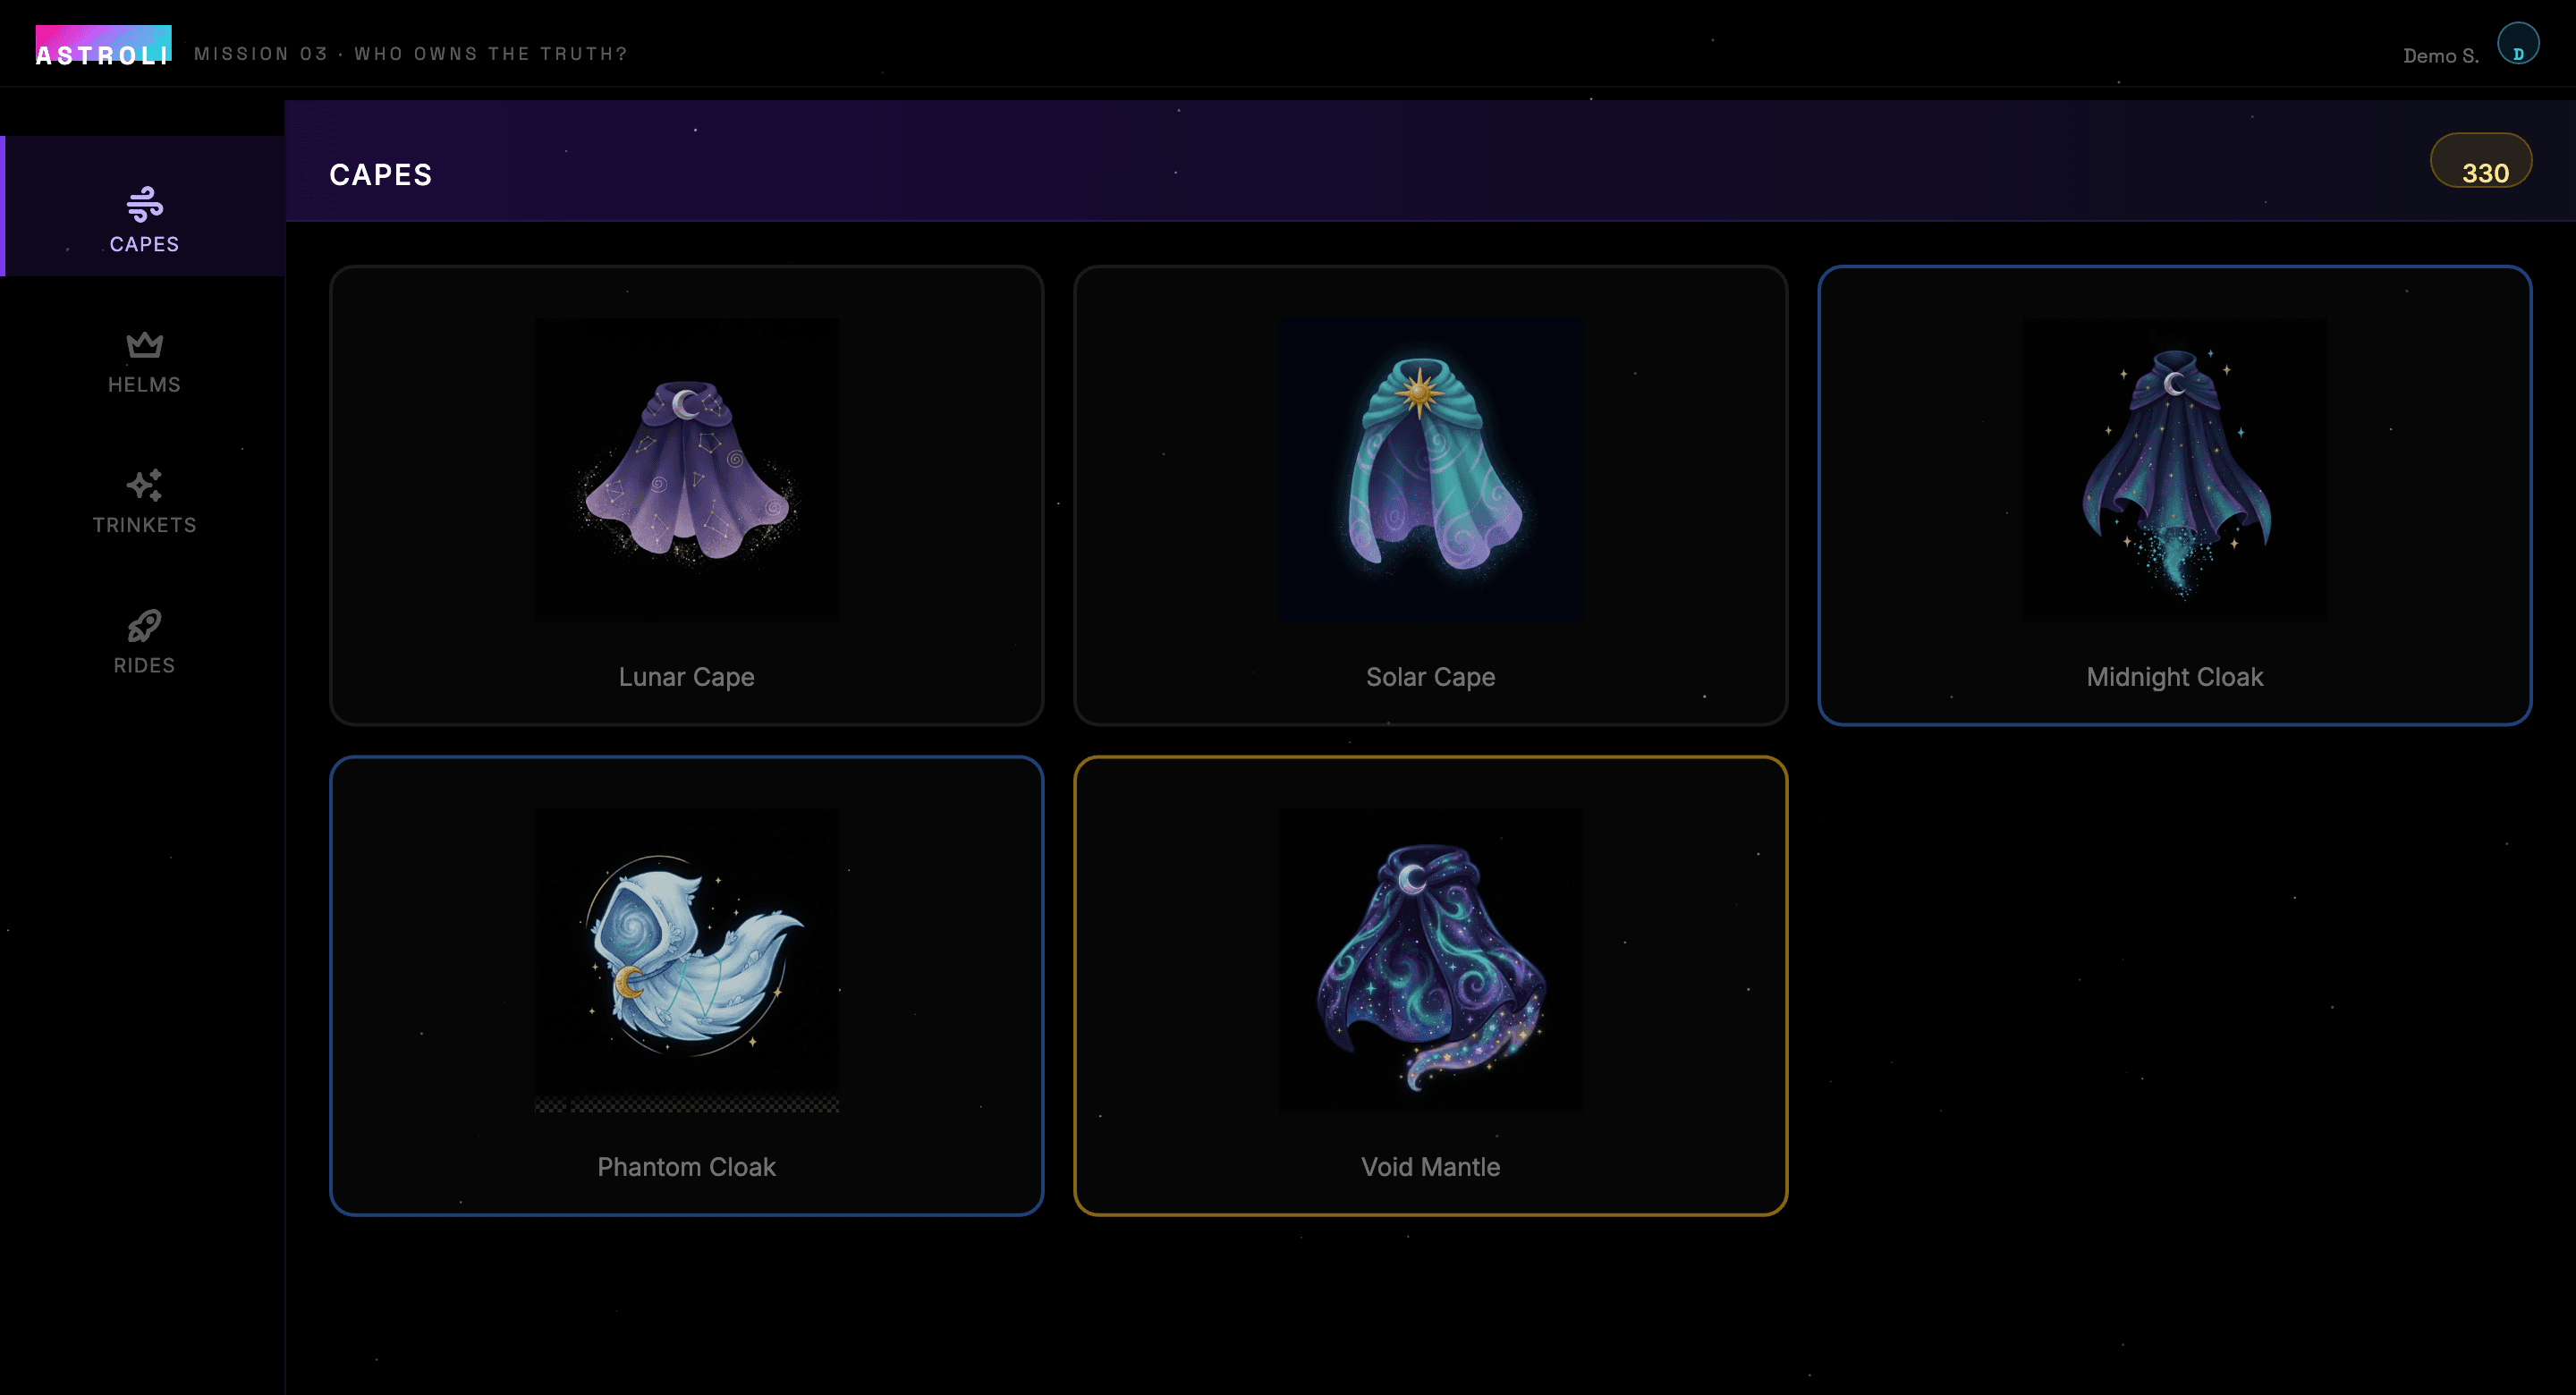The height and width of the screenshot is (1395, 2576).
Task: Select the Phantom Cloak image
Action: pos(686,960)
